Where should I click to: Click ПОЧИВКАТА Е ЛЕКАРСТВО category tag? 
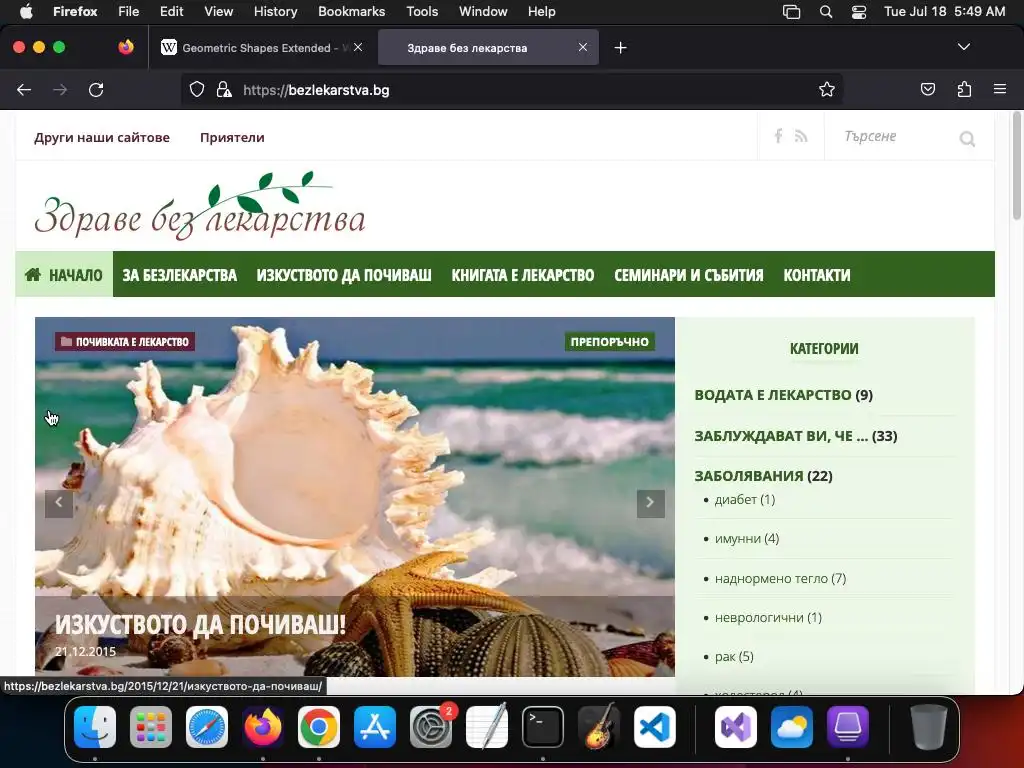tap(125, 342)
